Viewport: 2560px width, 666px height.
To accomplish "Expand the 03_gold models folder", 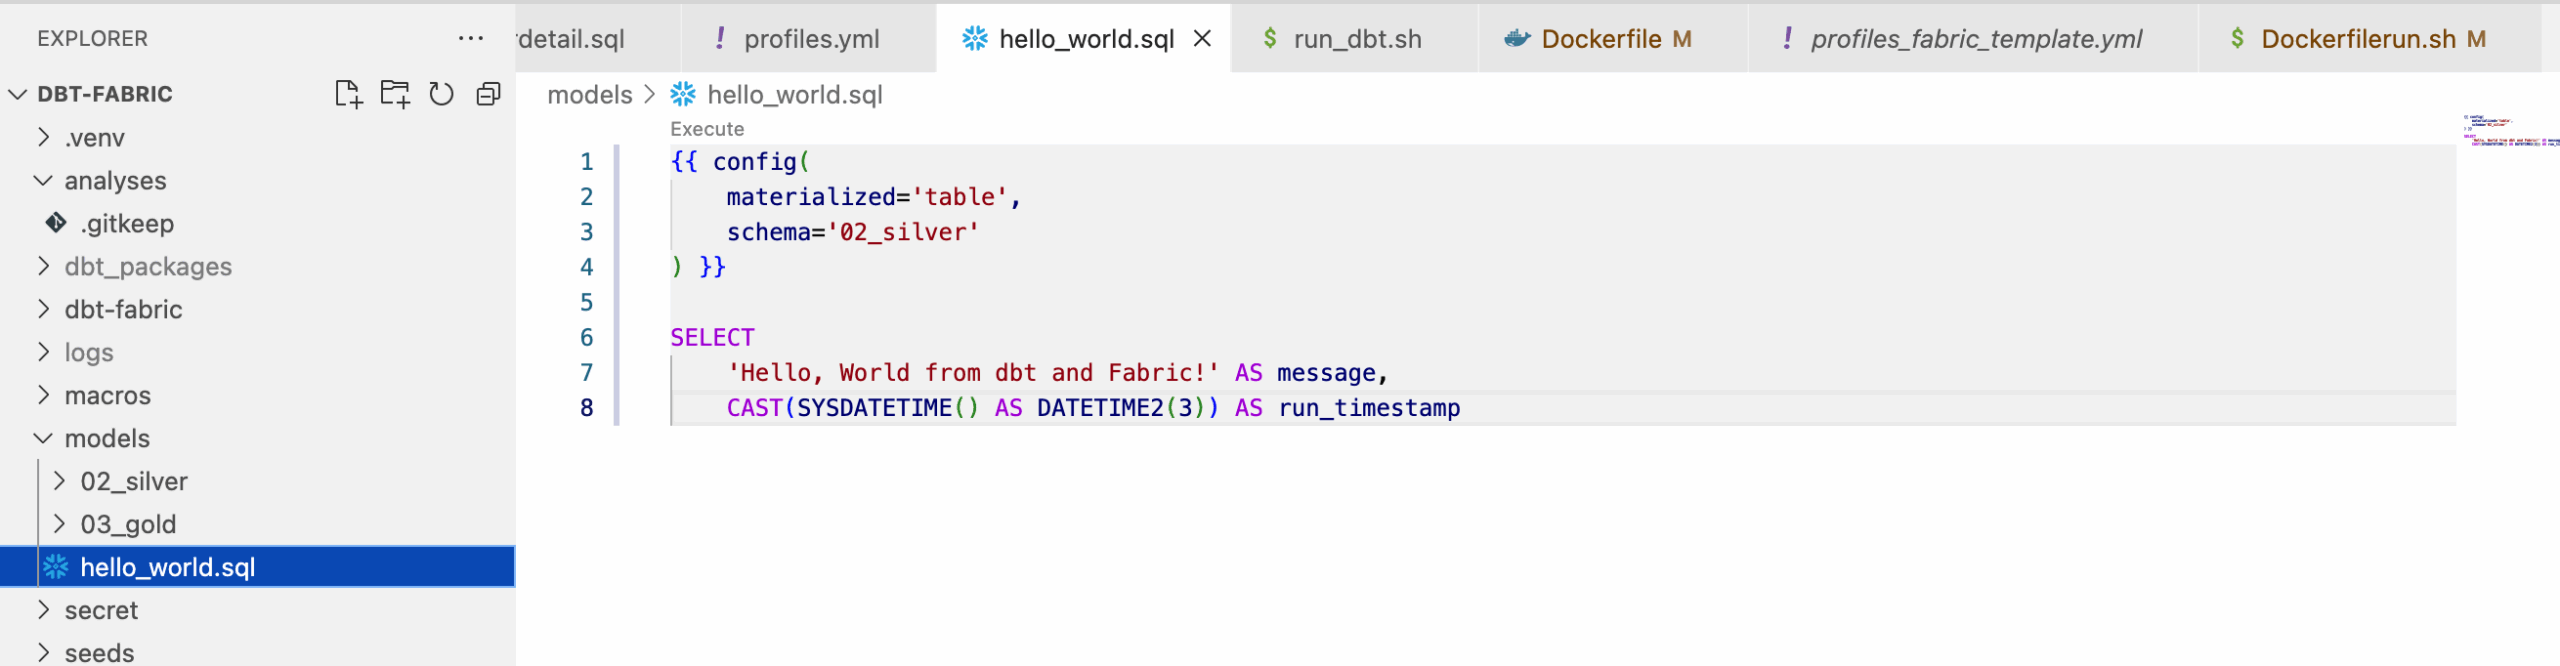I will (x=128, y=525).
